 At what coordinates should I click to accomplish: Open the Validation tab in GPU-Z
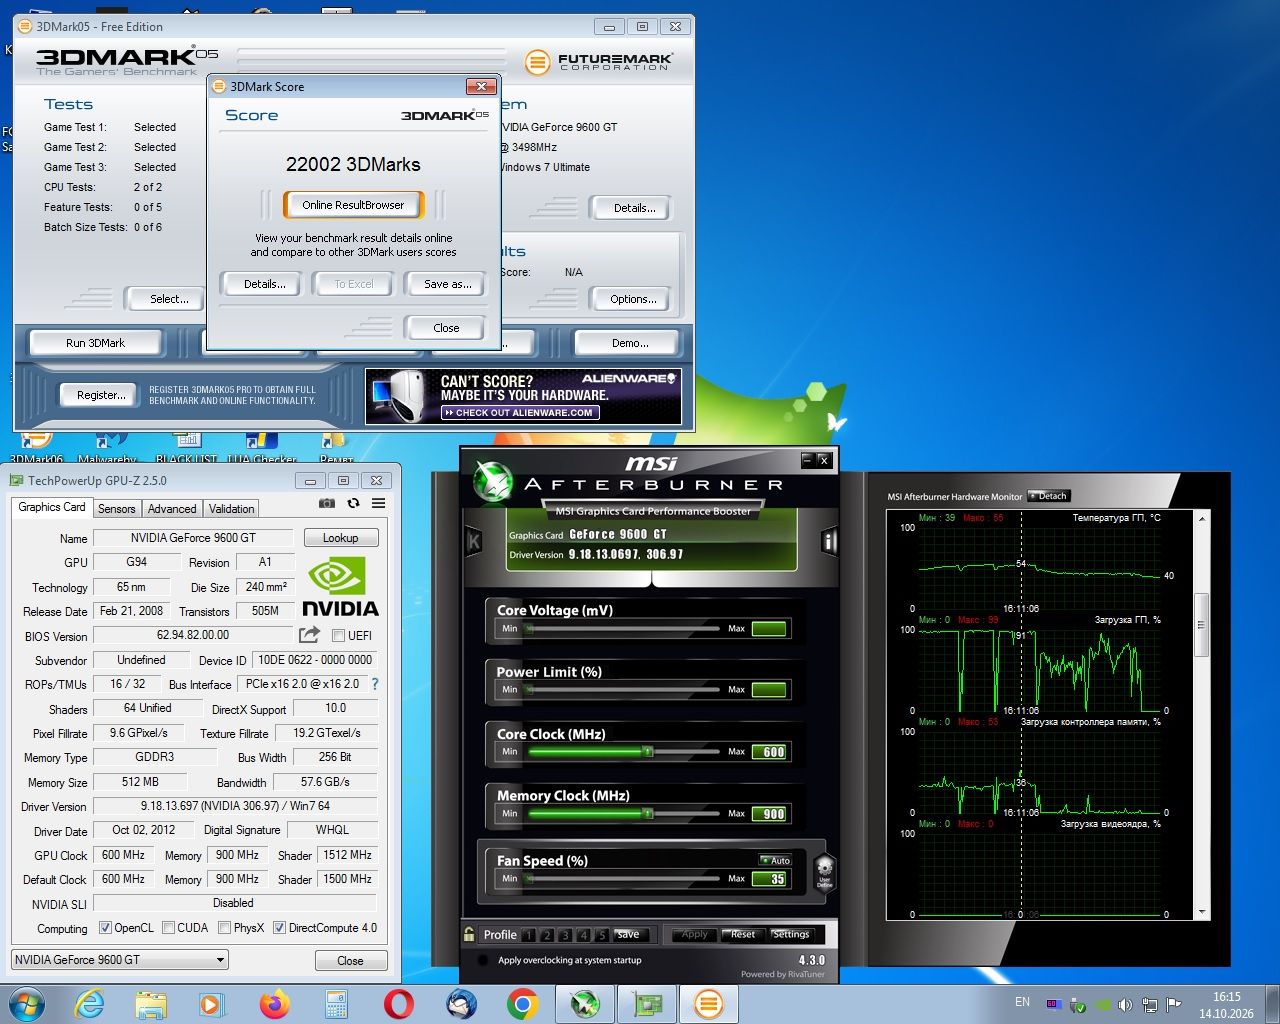pos(231,509)
